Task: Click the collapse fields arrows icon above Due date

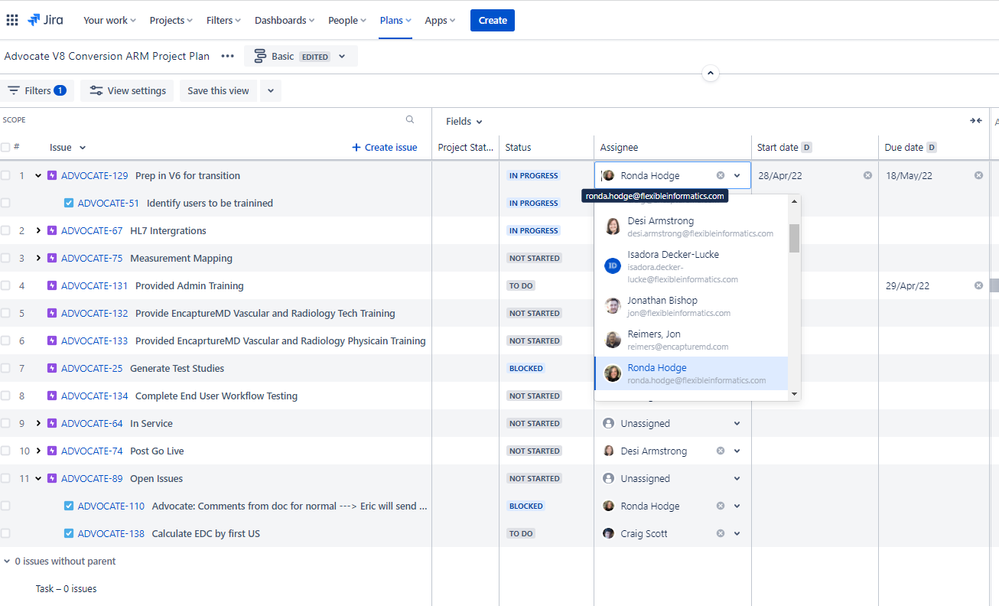Action: pyautogui.click(x=976, y=120)
